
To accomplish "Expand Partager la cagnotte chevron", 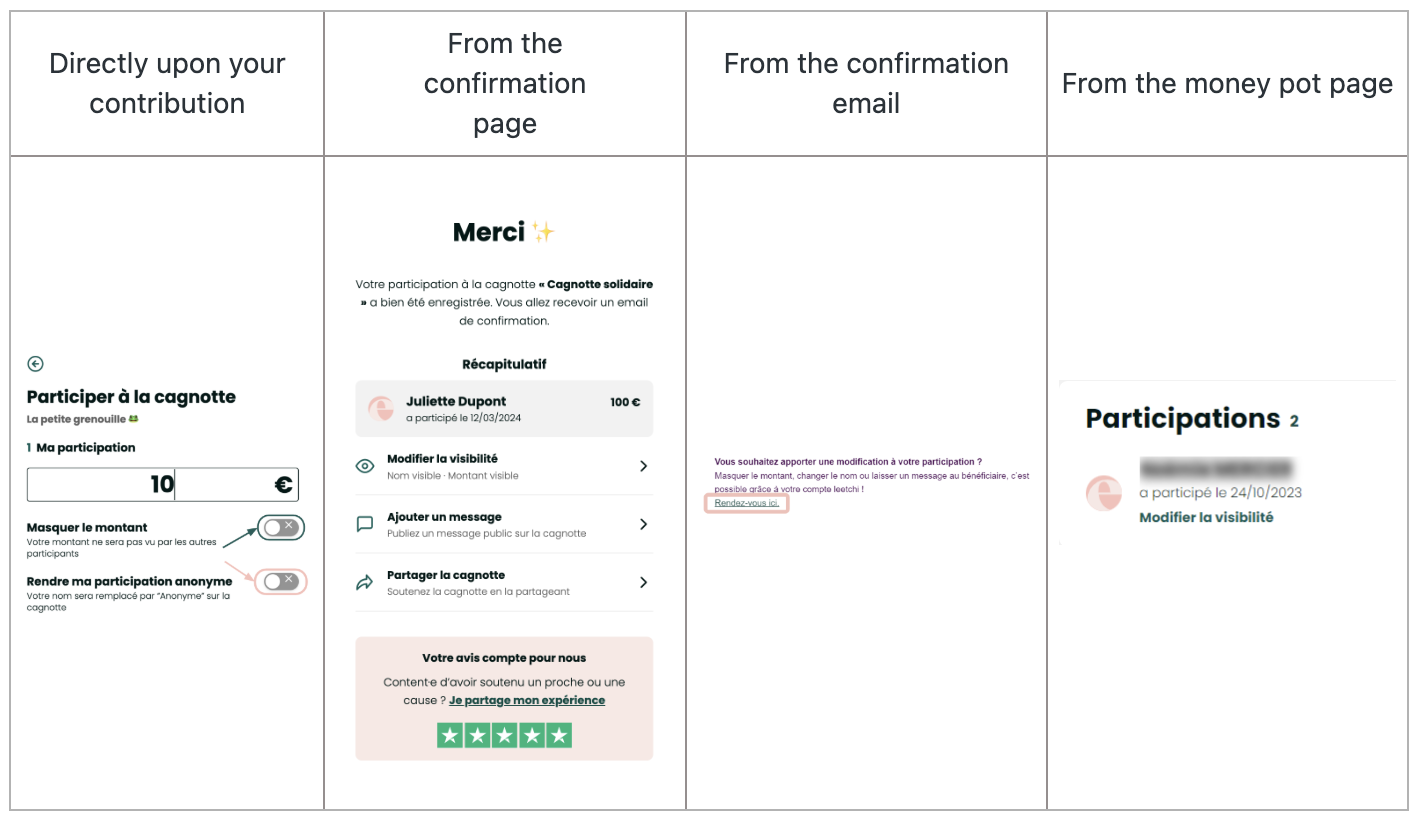I will pos(643,582).
